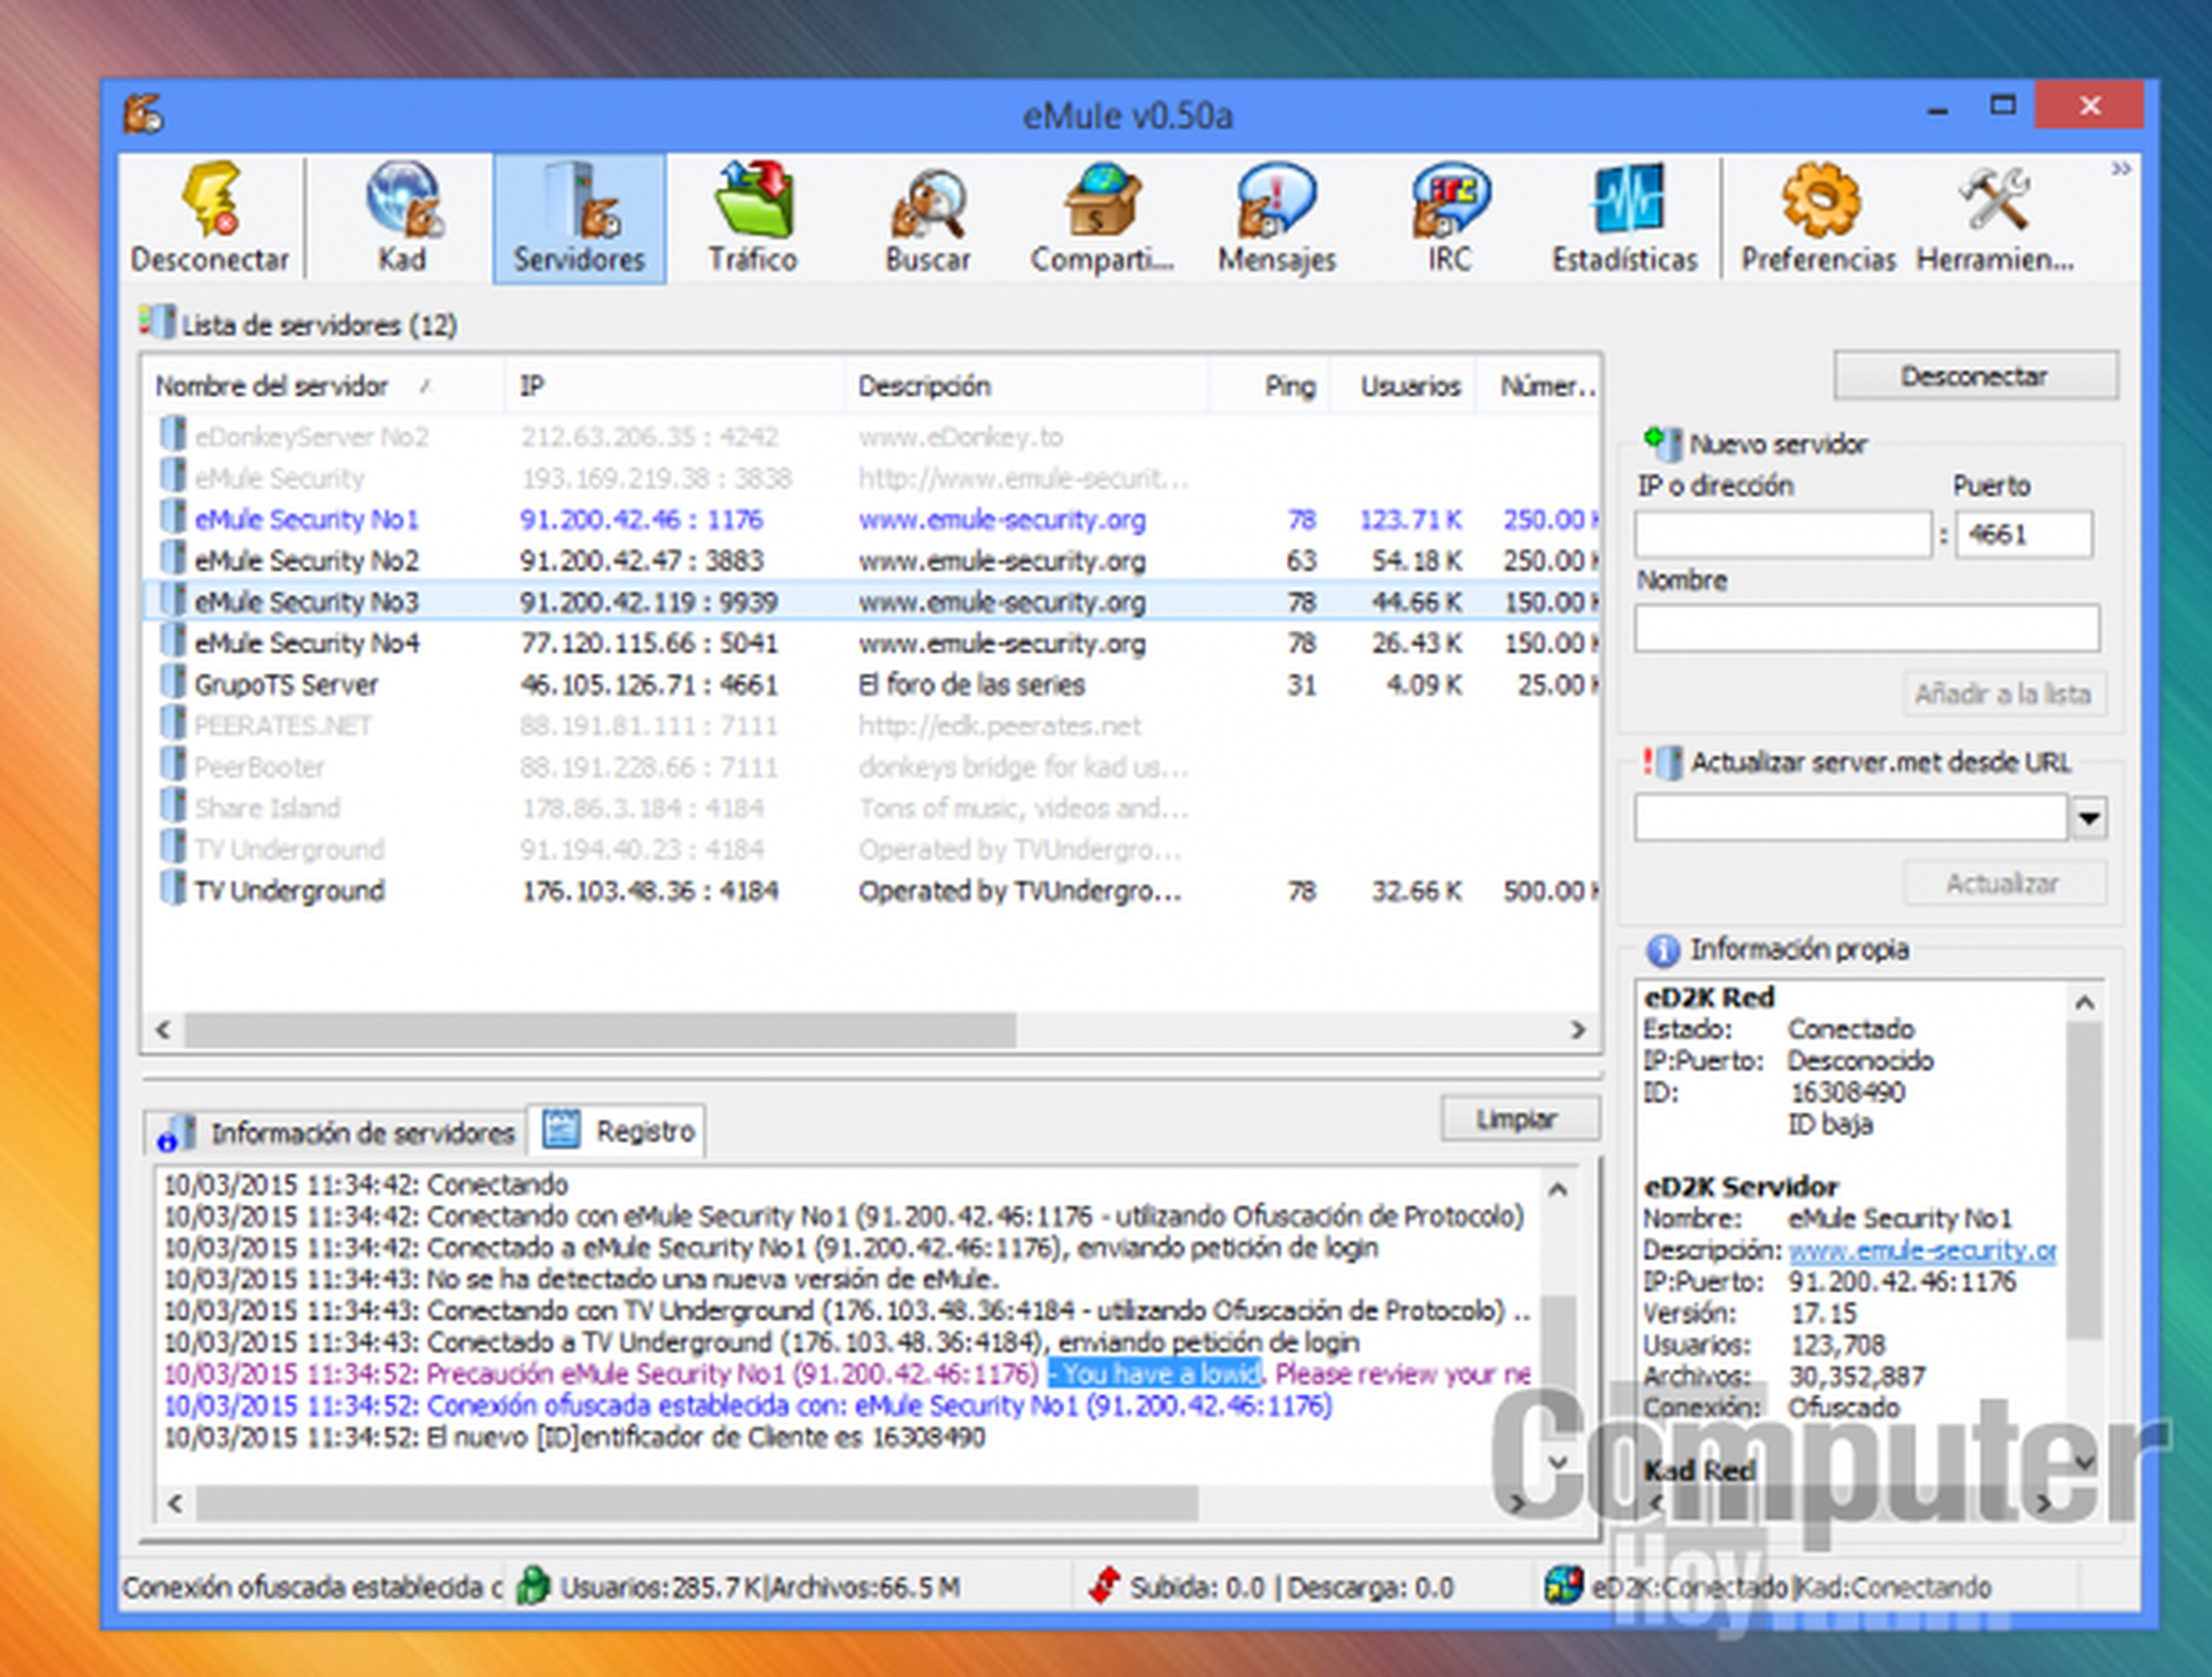The width and height of the screenshot is (2212, 1677).
Task: Select the GrupoTS Server row
Action: (286, 685)
